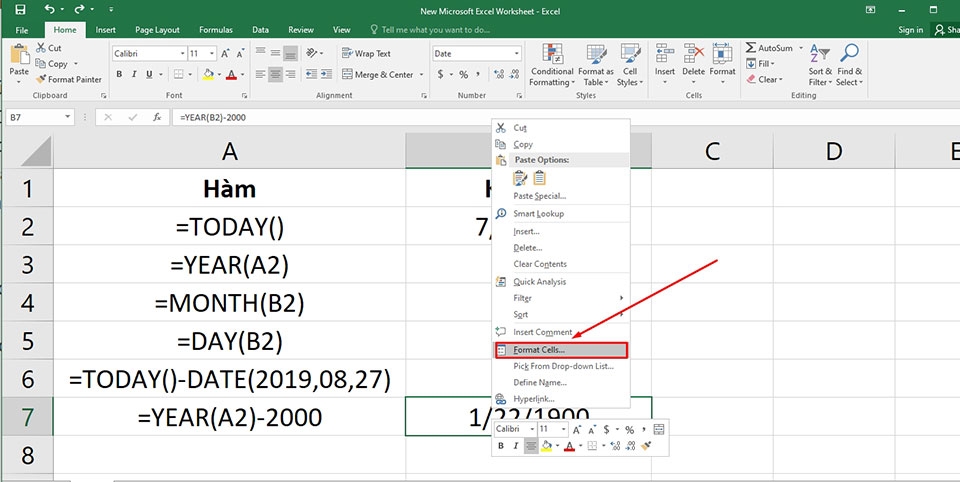Viewport: 960px width, 482px height.
Task: Click the Sign in link
Action: [x=910, y=29]
